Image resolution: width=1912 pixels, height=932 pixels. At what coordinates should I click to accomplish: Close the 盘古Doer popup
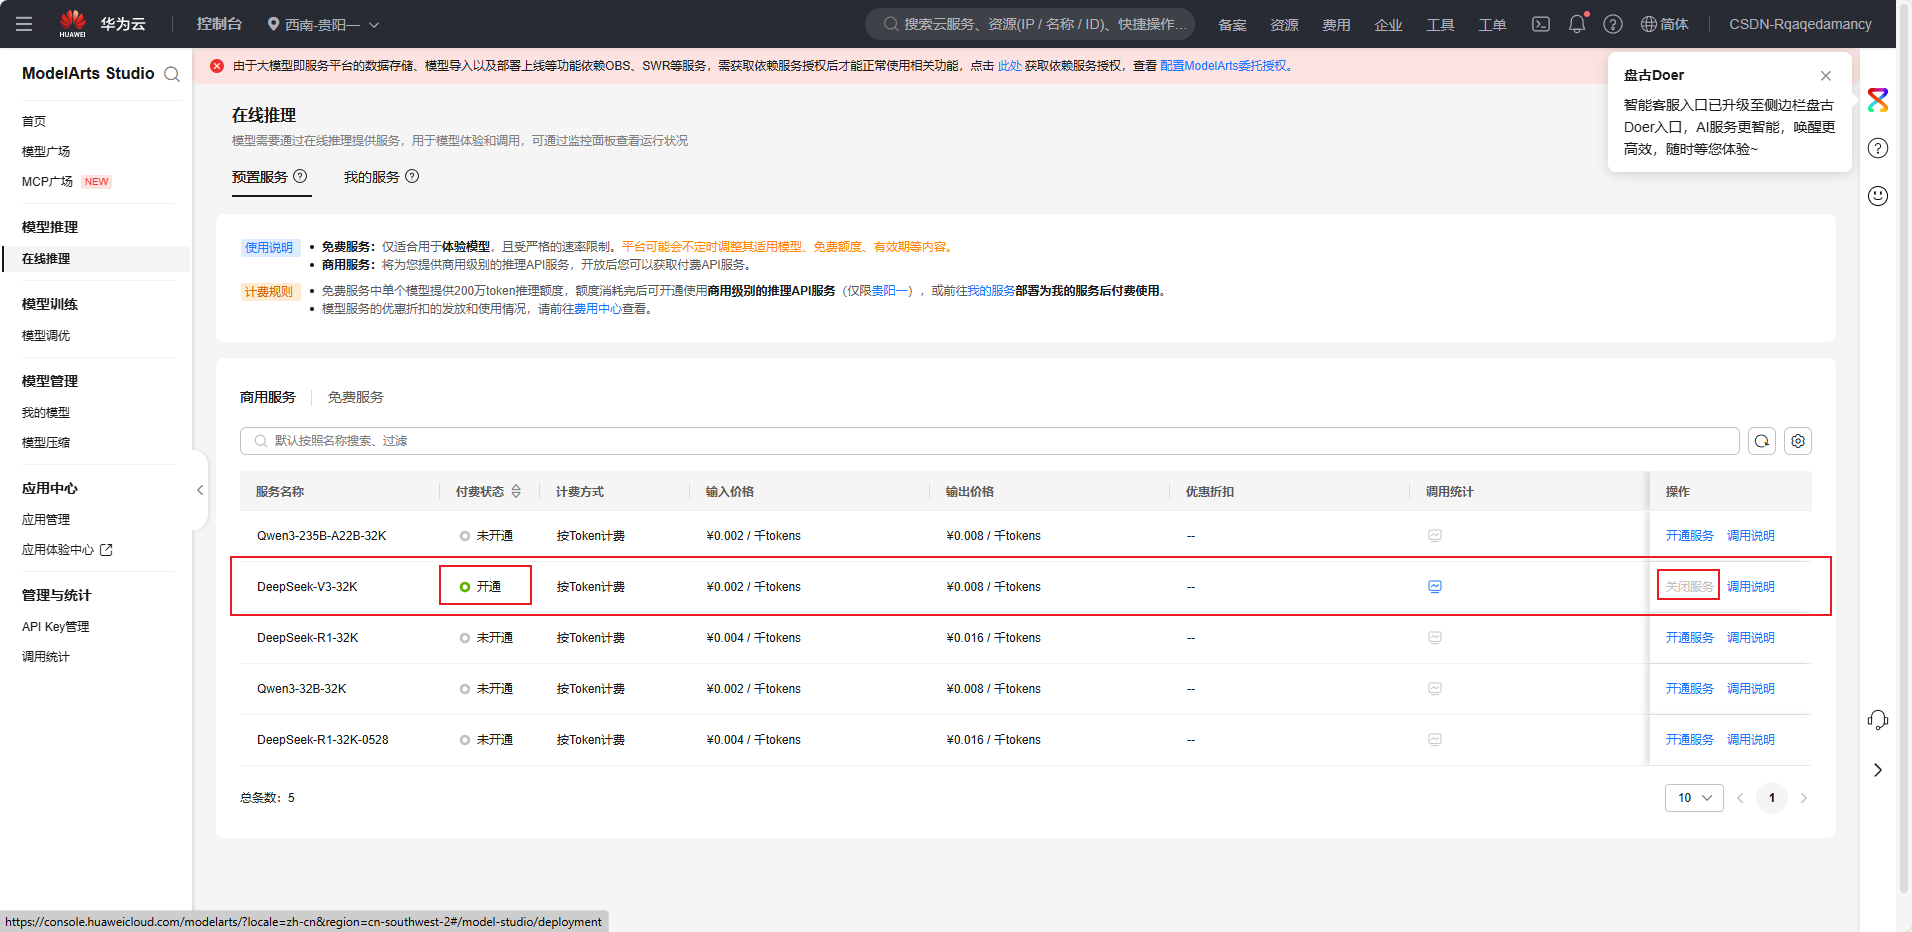pyautogui.click(x=1826, y=76)
